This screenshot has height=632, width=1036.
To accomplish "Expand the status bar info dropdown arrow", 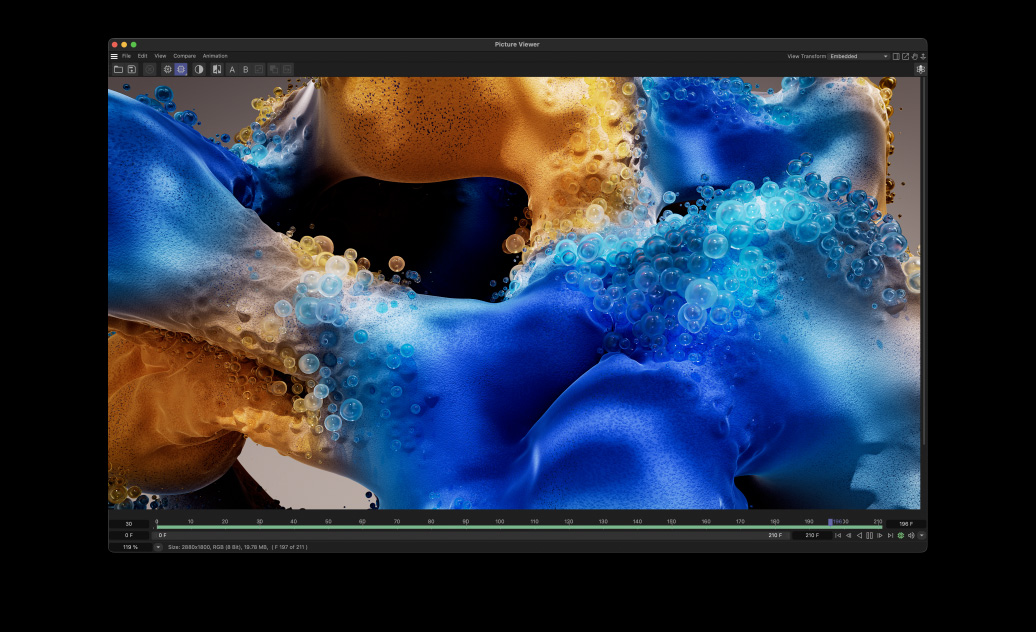I will 157,547.
